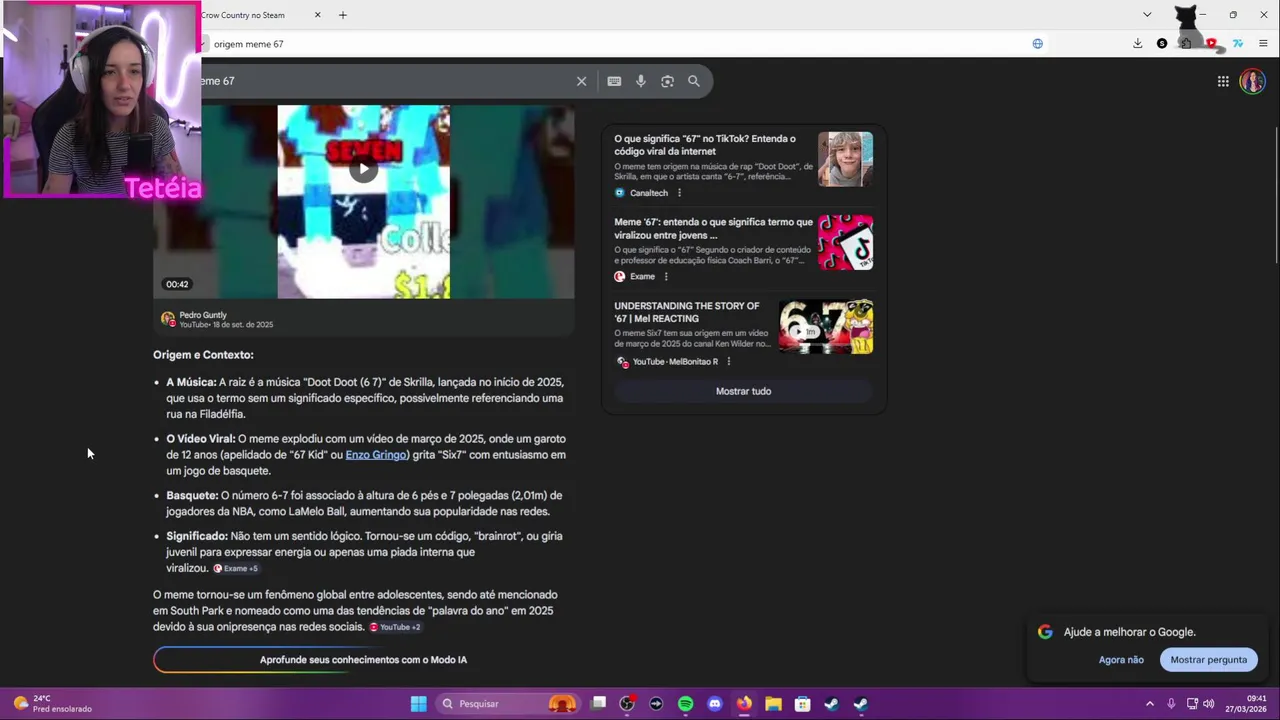Show hidden system tray icons
This screenshot has height=720, width=1280.
point(1149,704)
